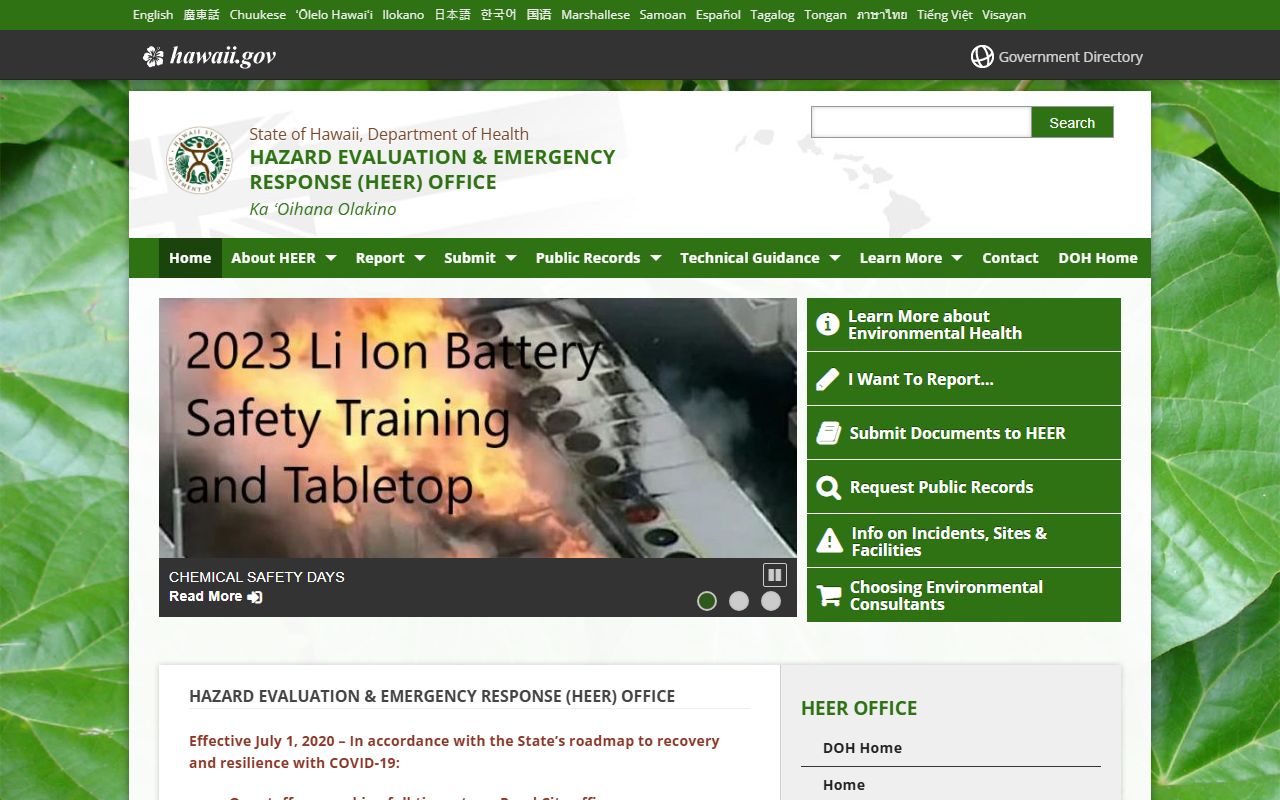Open the Government Directory link

coord(1057,57)
